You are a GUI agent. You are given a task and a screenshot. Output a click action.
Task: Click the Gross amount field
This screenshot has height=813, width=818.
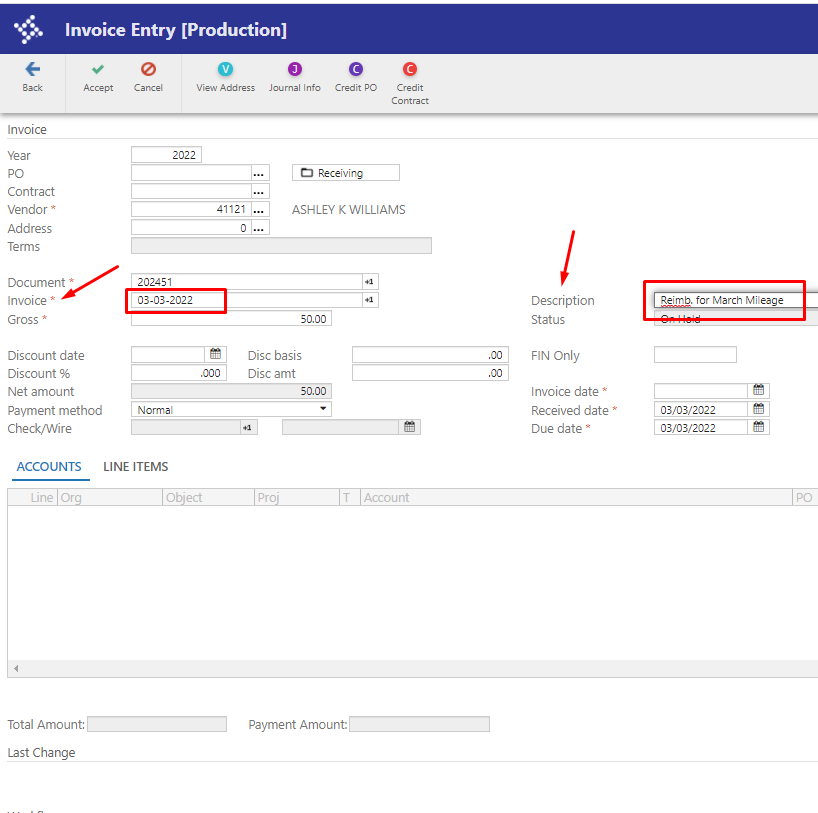click(x=231, y=319)
